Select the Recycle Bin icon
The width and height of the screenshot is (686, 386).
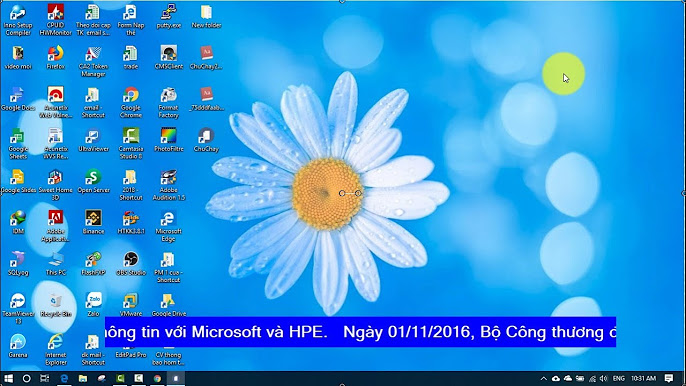coord(56,305)
